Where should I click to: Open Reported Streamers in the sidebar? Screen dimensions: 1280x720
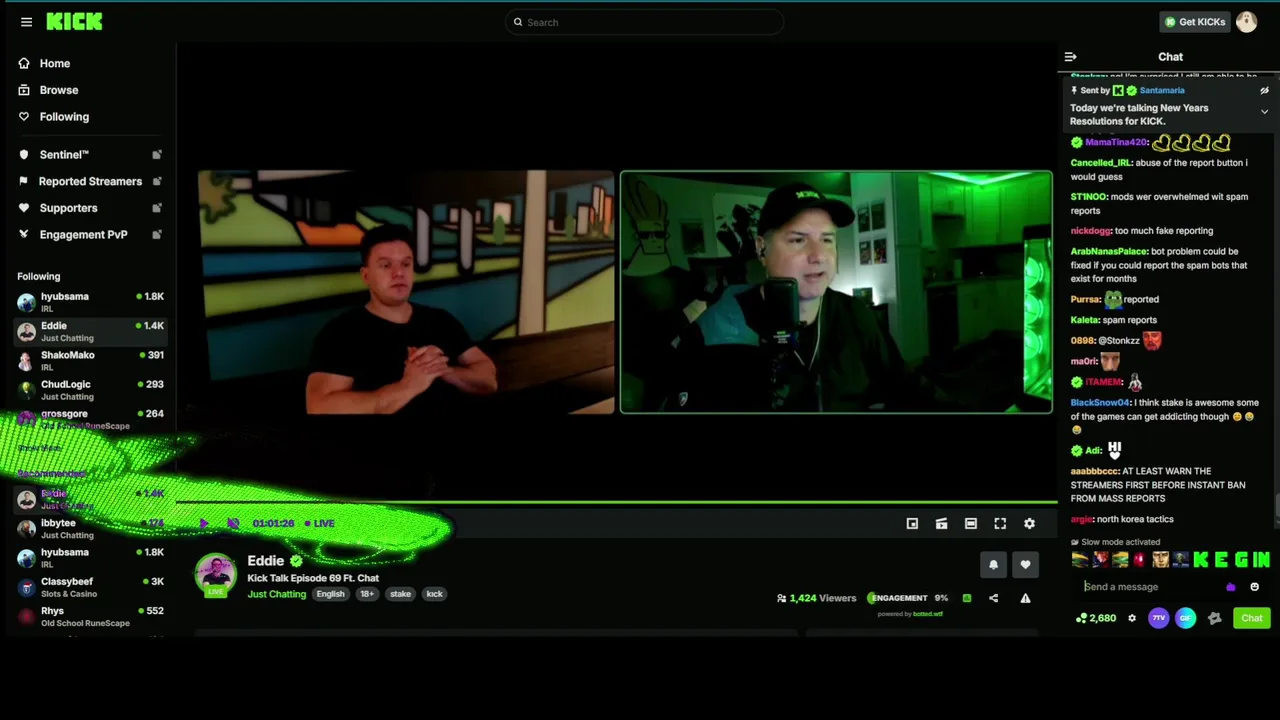[x=90, y=182]
